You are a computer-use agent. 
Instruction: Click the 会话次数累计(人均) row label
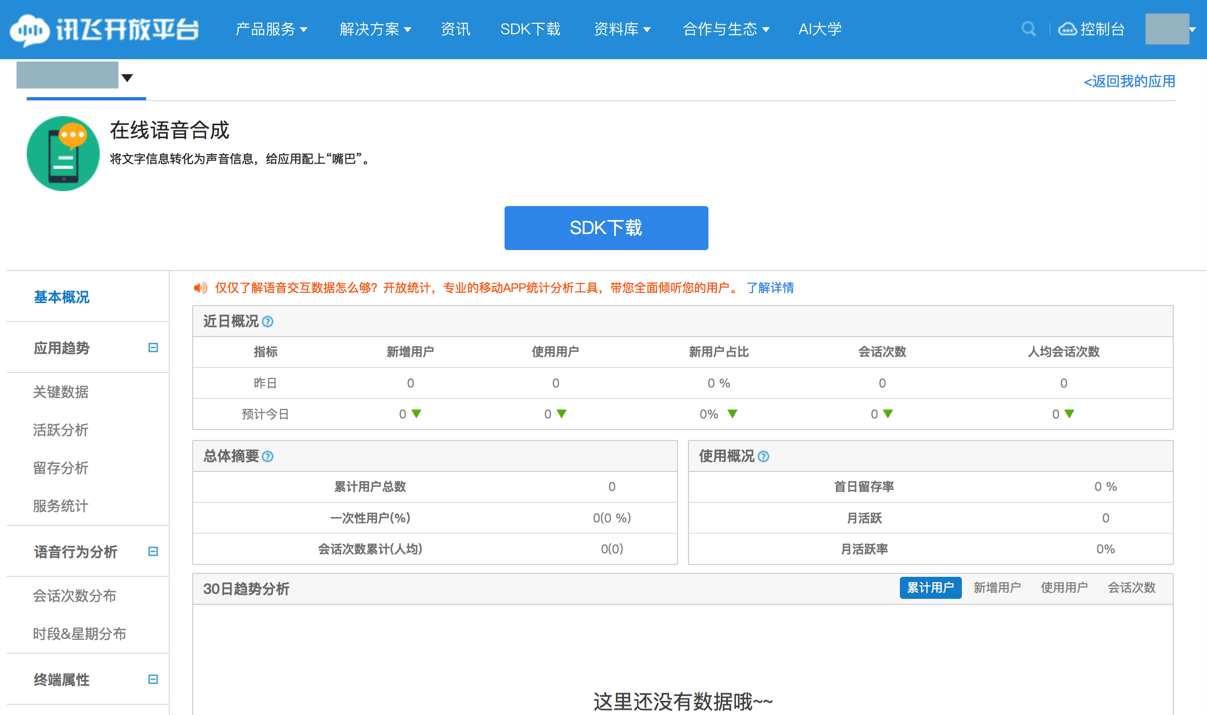[x=370, y=549]
